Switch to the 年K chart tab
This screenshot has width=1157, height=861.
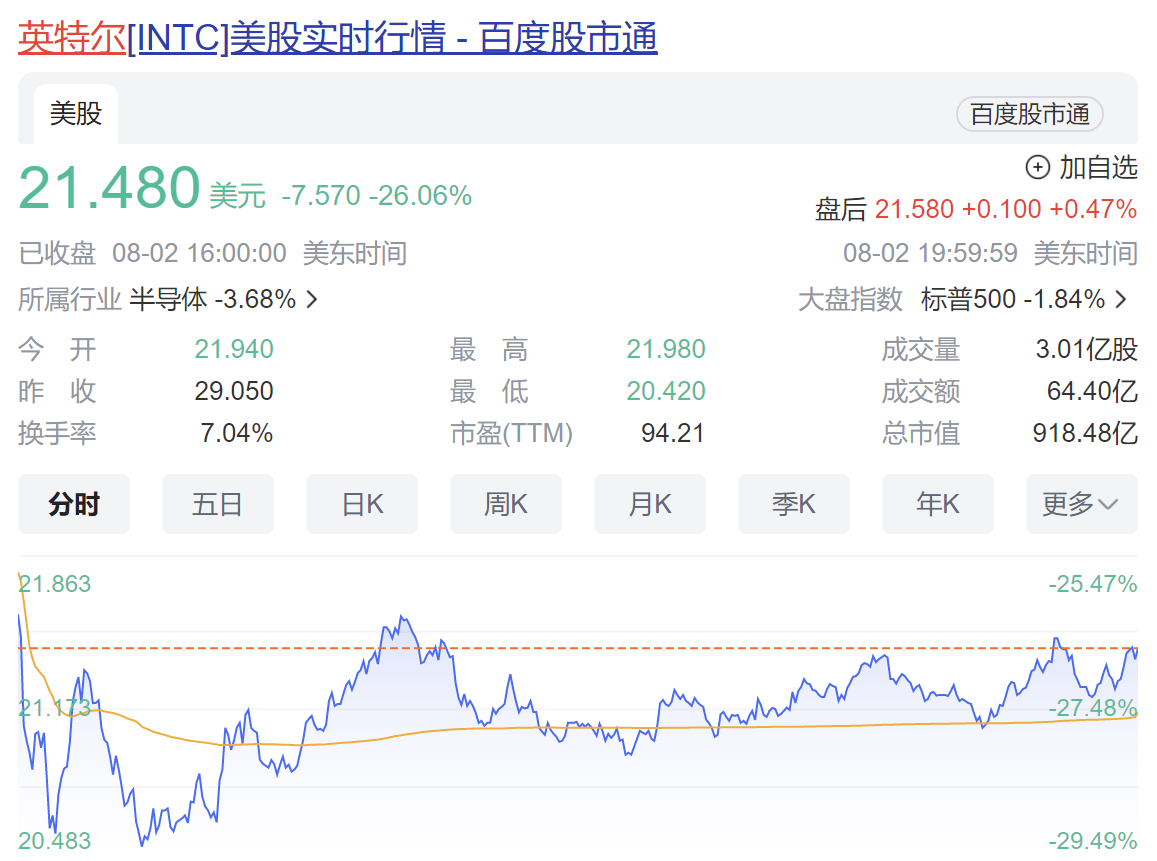[x=938, y=504]
